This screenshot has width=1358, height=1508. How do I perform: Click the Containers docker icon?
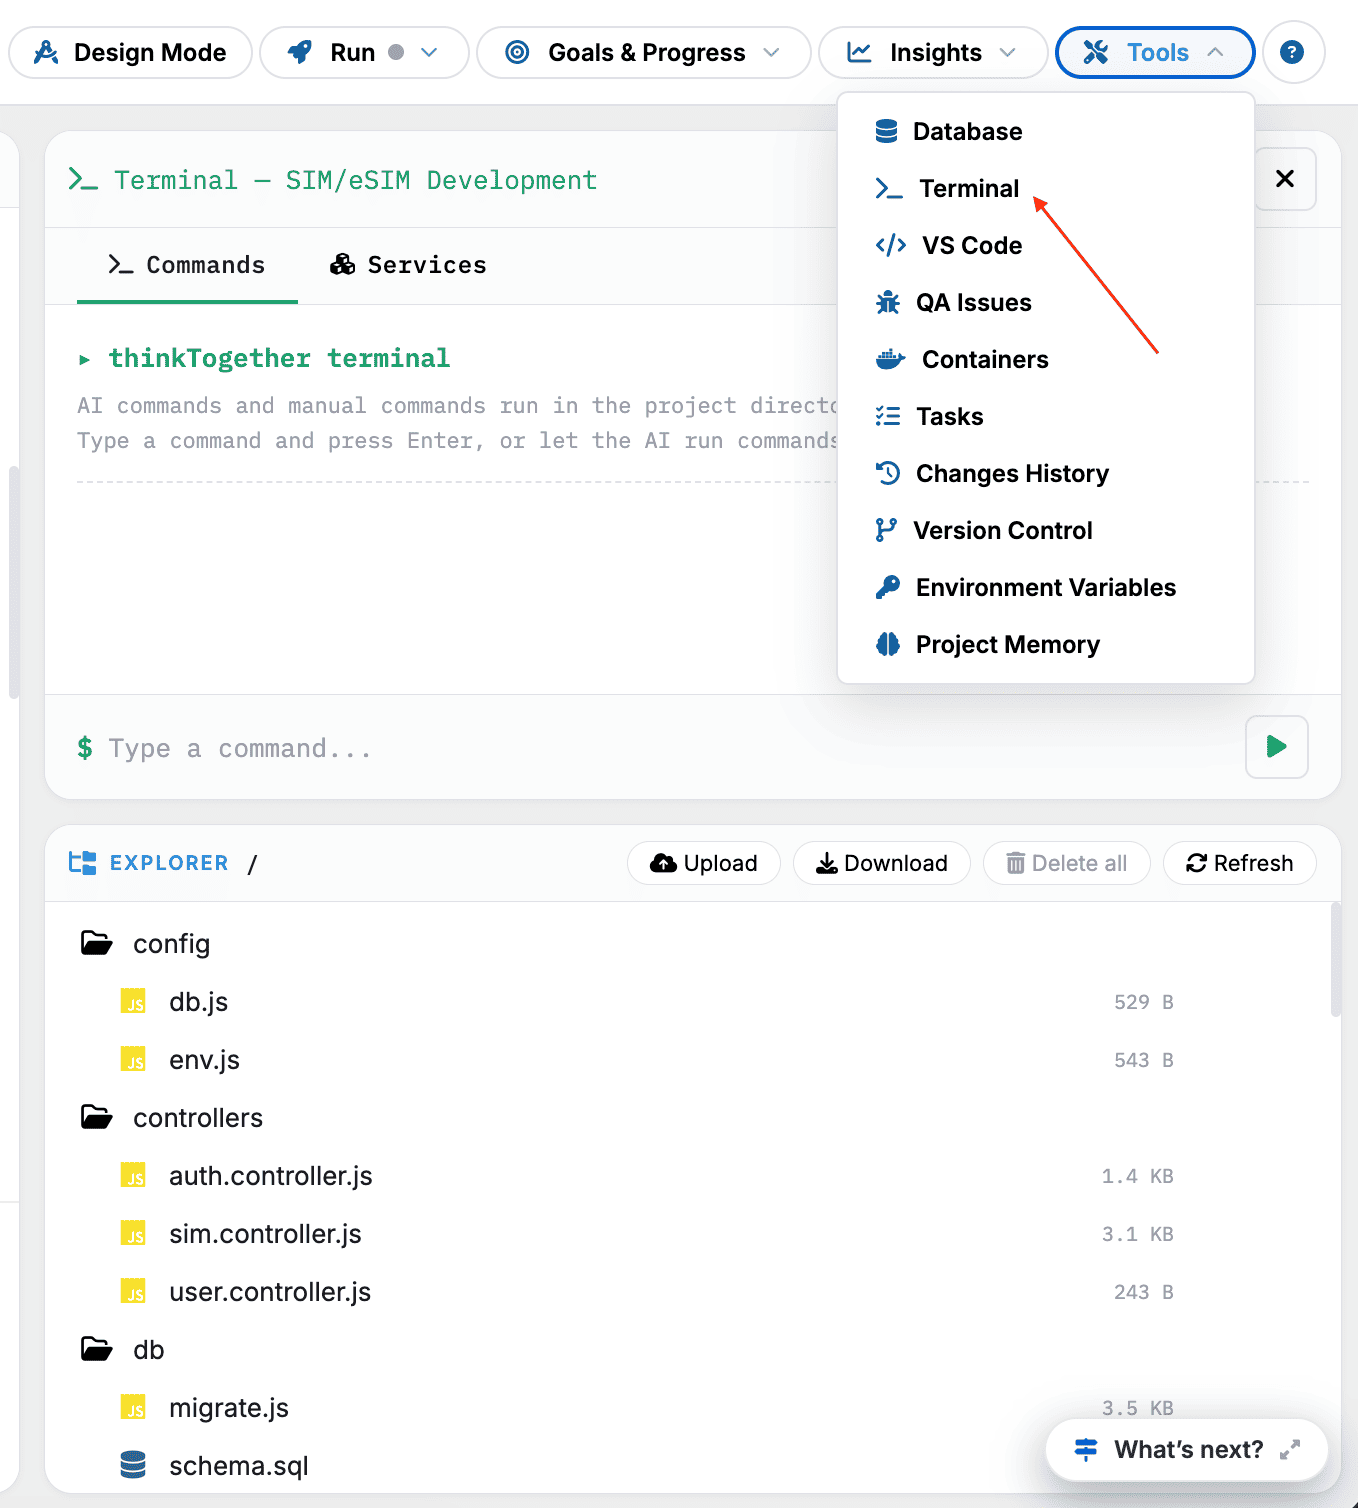click(889, 359)
